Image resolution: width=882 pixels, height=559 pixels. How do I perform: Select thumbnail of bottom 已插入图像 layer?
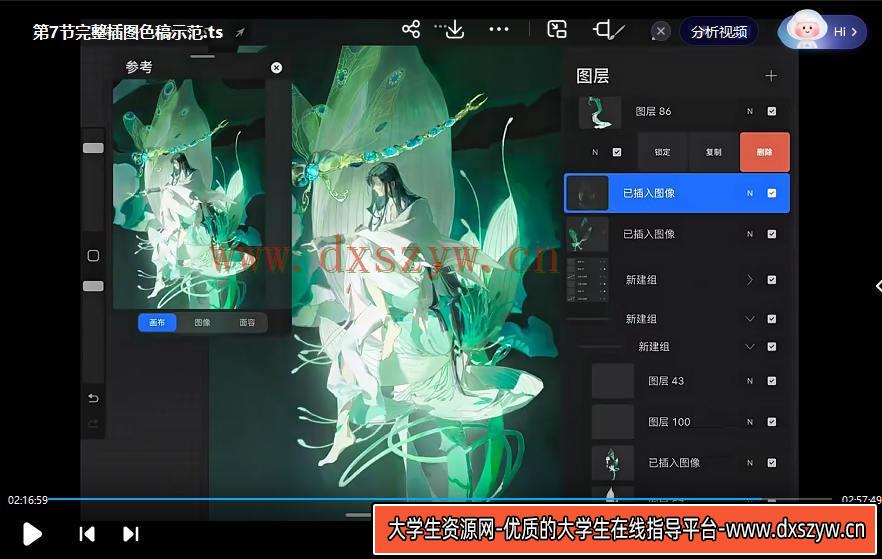tap(613, 463)
